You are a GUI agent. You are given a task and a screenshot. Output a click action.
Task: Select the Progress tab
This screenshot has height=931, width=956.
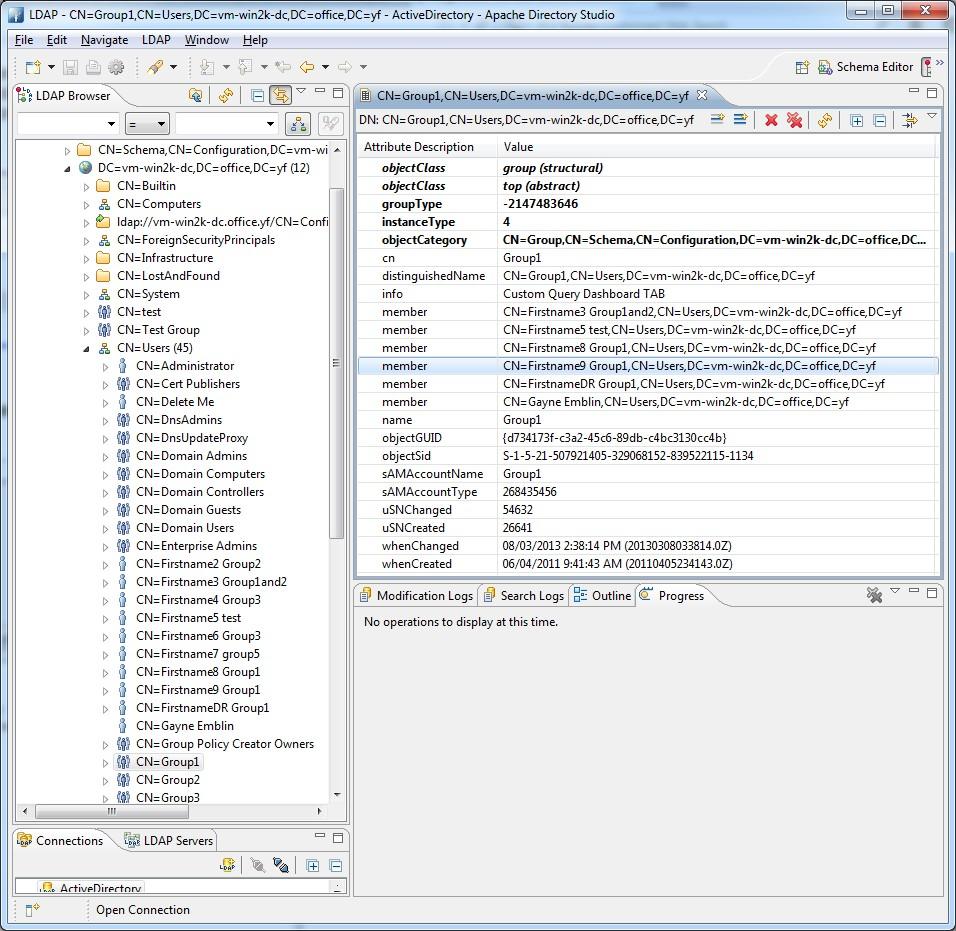pyautogui.click(x=672, y=596)
